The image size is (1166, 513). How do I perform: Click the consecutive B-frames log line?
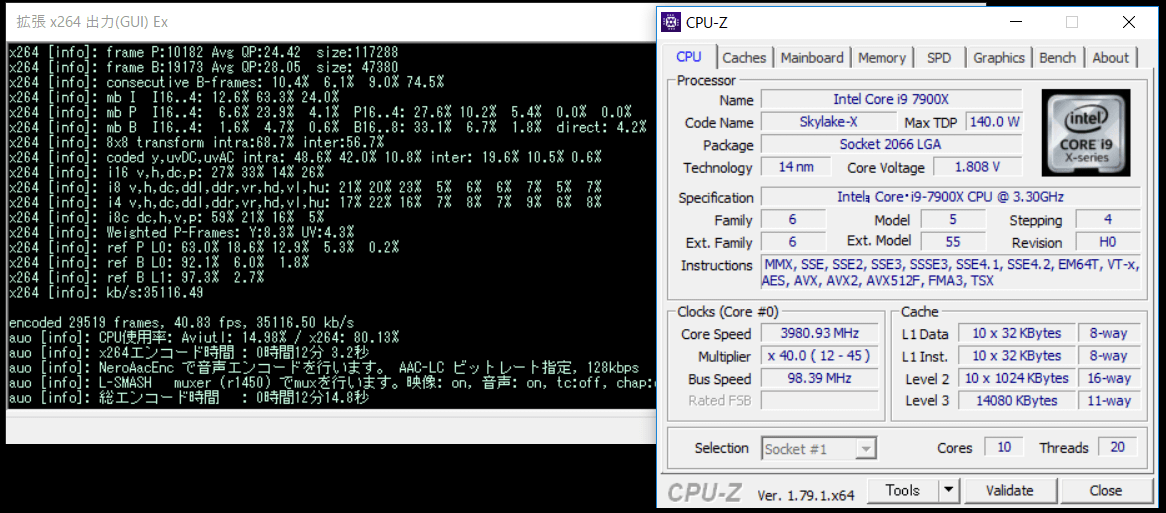coord(227,82)
